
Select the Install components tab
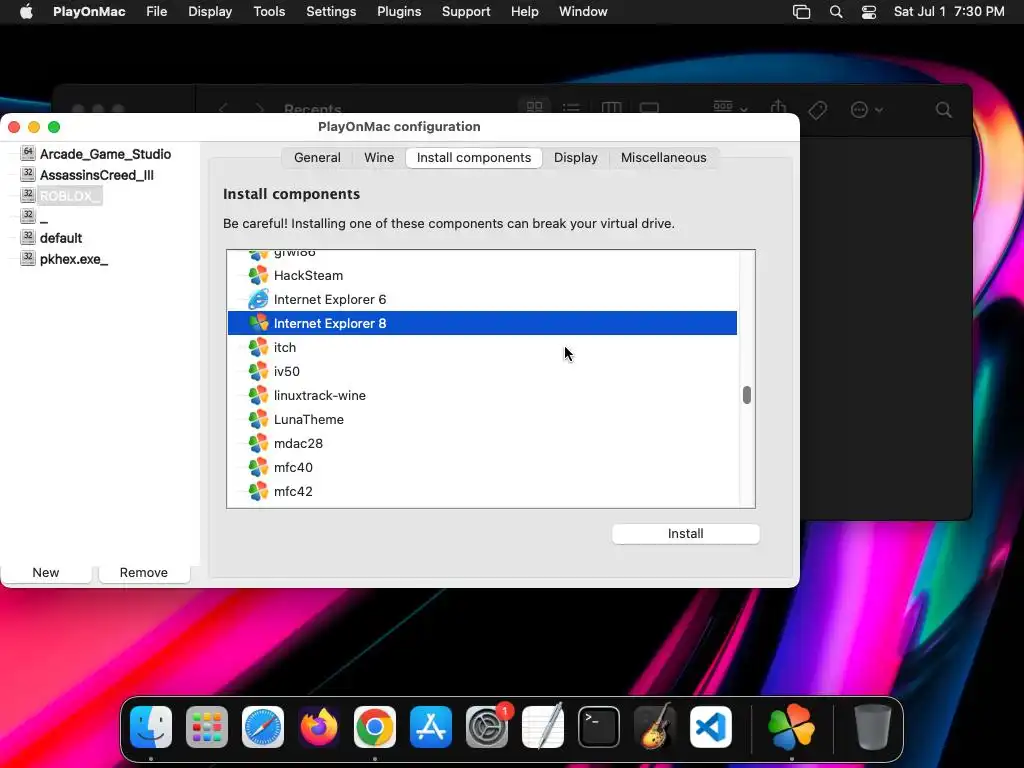474,157
